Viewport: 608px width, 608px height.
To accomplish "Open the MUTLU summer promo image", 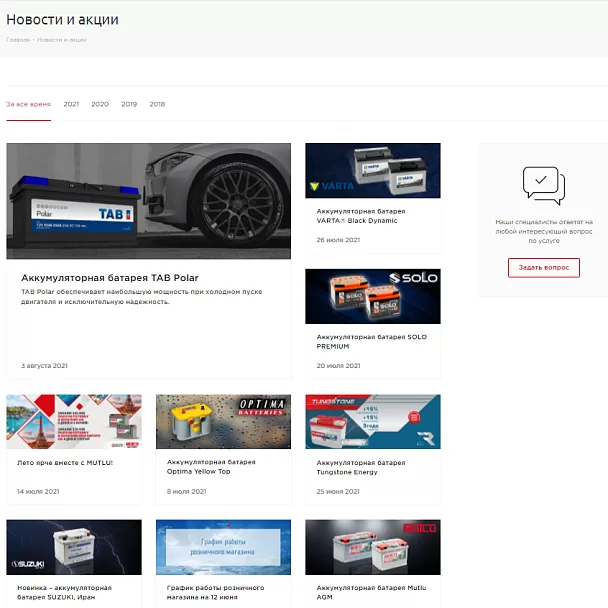I will pyautogui.click(x=74, y=421).
